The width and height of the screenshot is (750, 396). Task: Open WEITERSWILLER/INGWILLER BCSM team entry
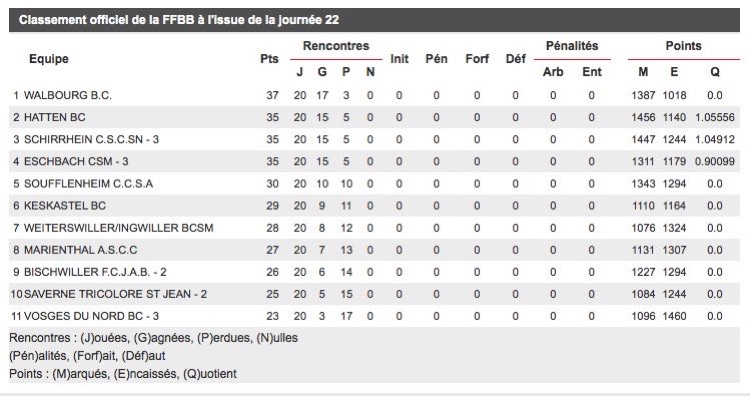[x=119, y=228]
